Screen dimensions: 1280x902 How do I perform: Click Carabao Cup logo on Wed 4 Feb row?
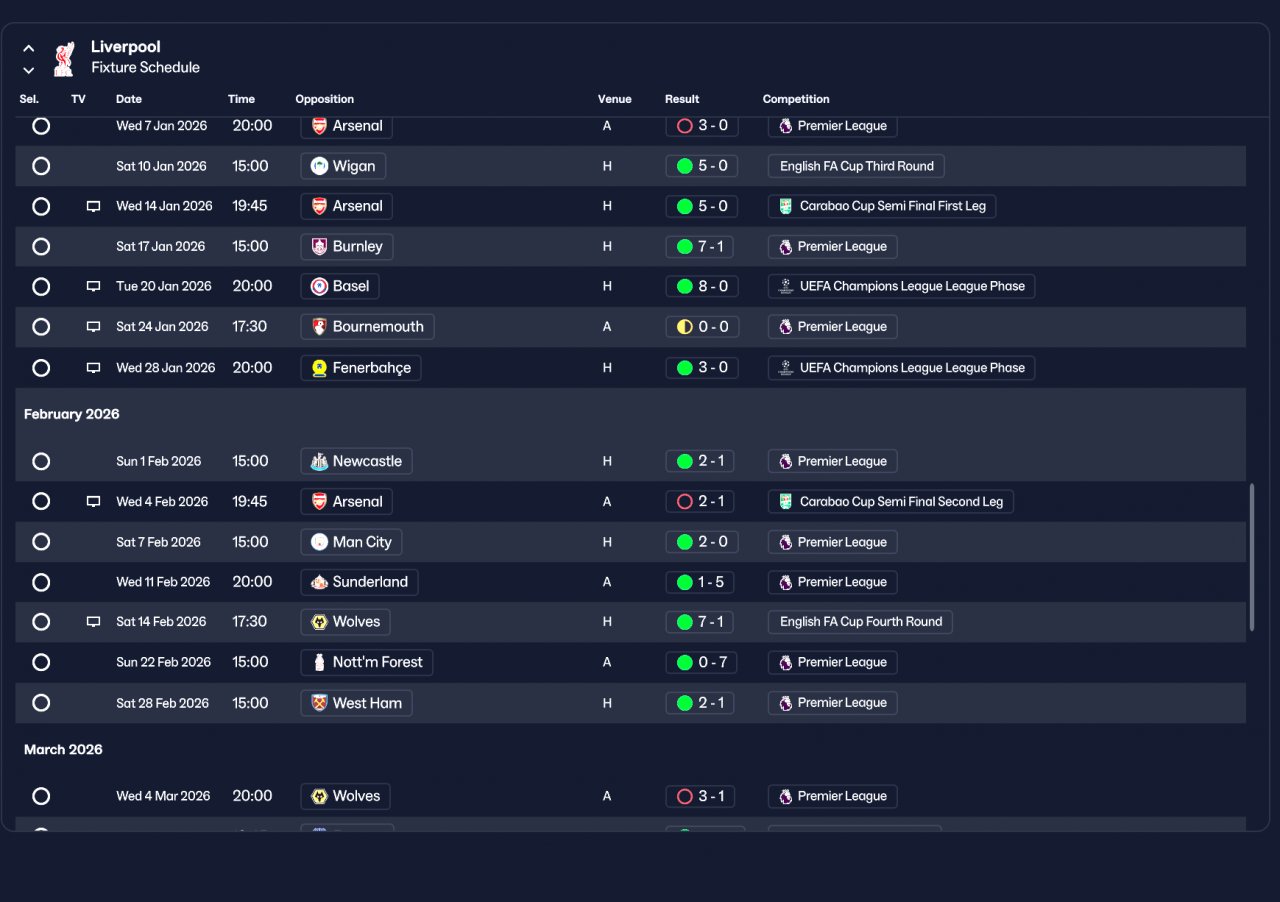point(786,501)
